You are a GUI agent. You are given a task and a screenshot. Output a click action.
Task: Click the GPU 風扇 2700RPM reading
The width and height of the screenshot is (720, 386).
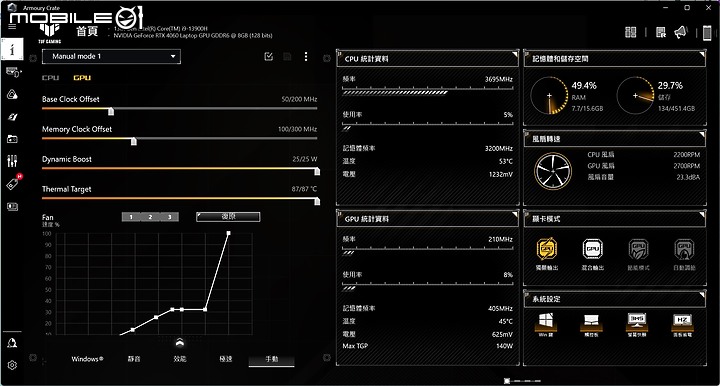point(686,166)
